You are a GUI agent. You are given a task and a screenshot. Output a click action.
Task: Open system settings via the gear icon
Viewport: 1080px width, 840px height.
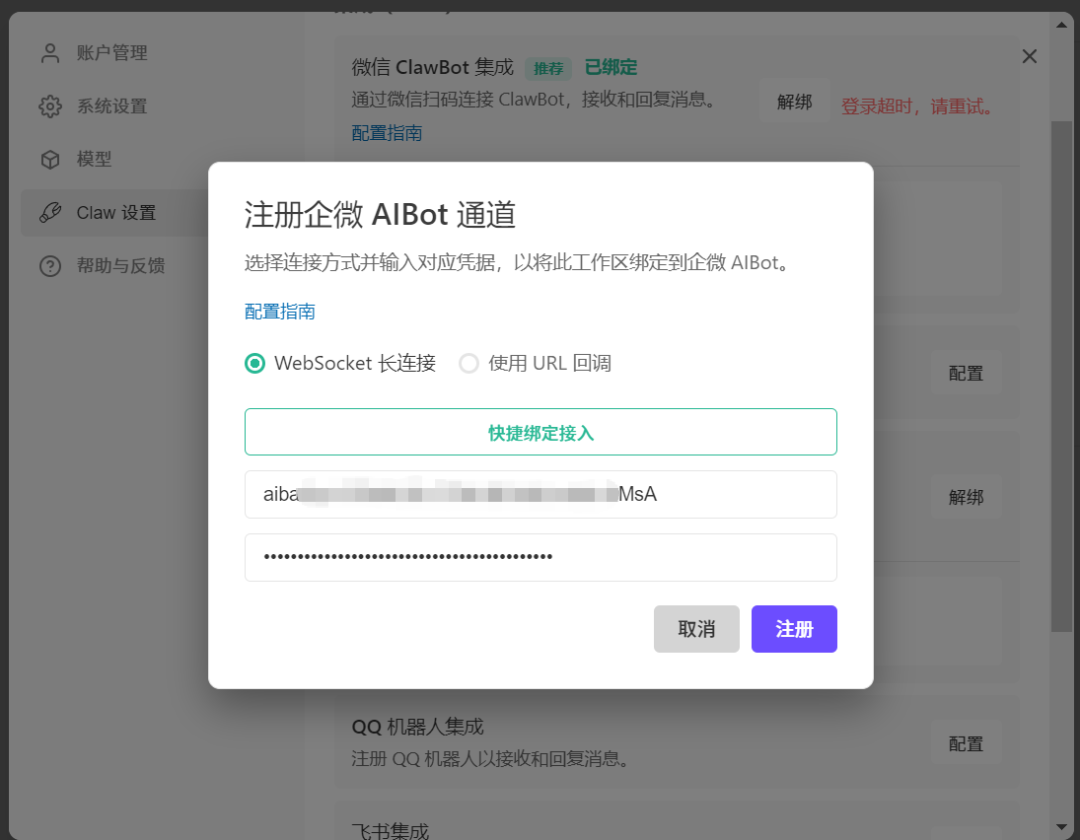(x=49, y=106)
